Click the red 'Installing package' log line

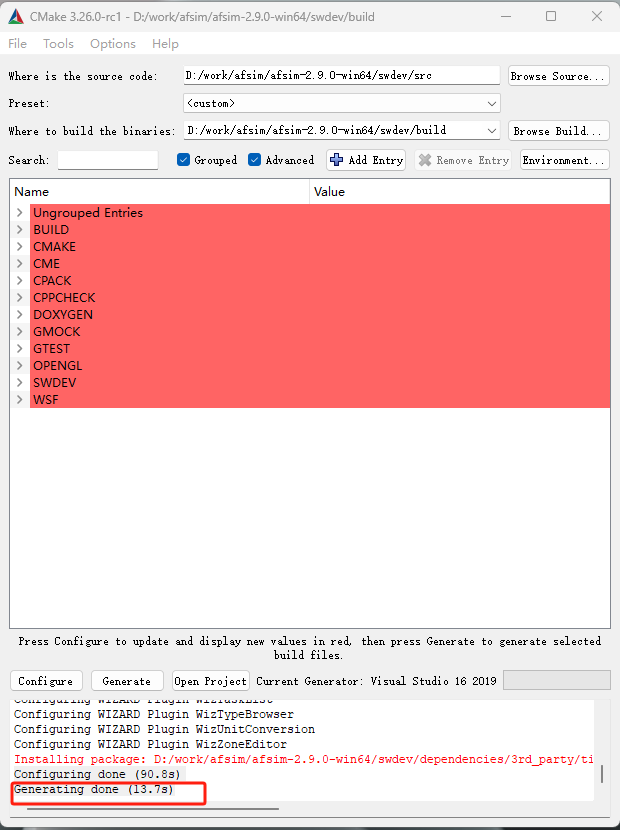303,759
